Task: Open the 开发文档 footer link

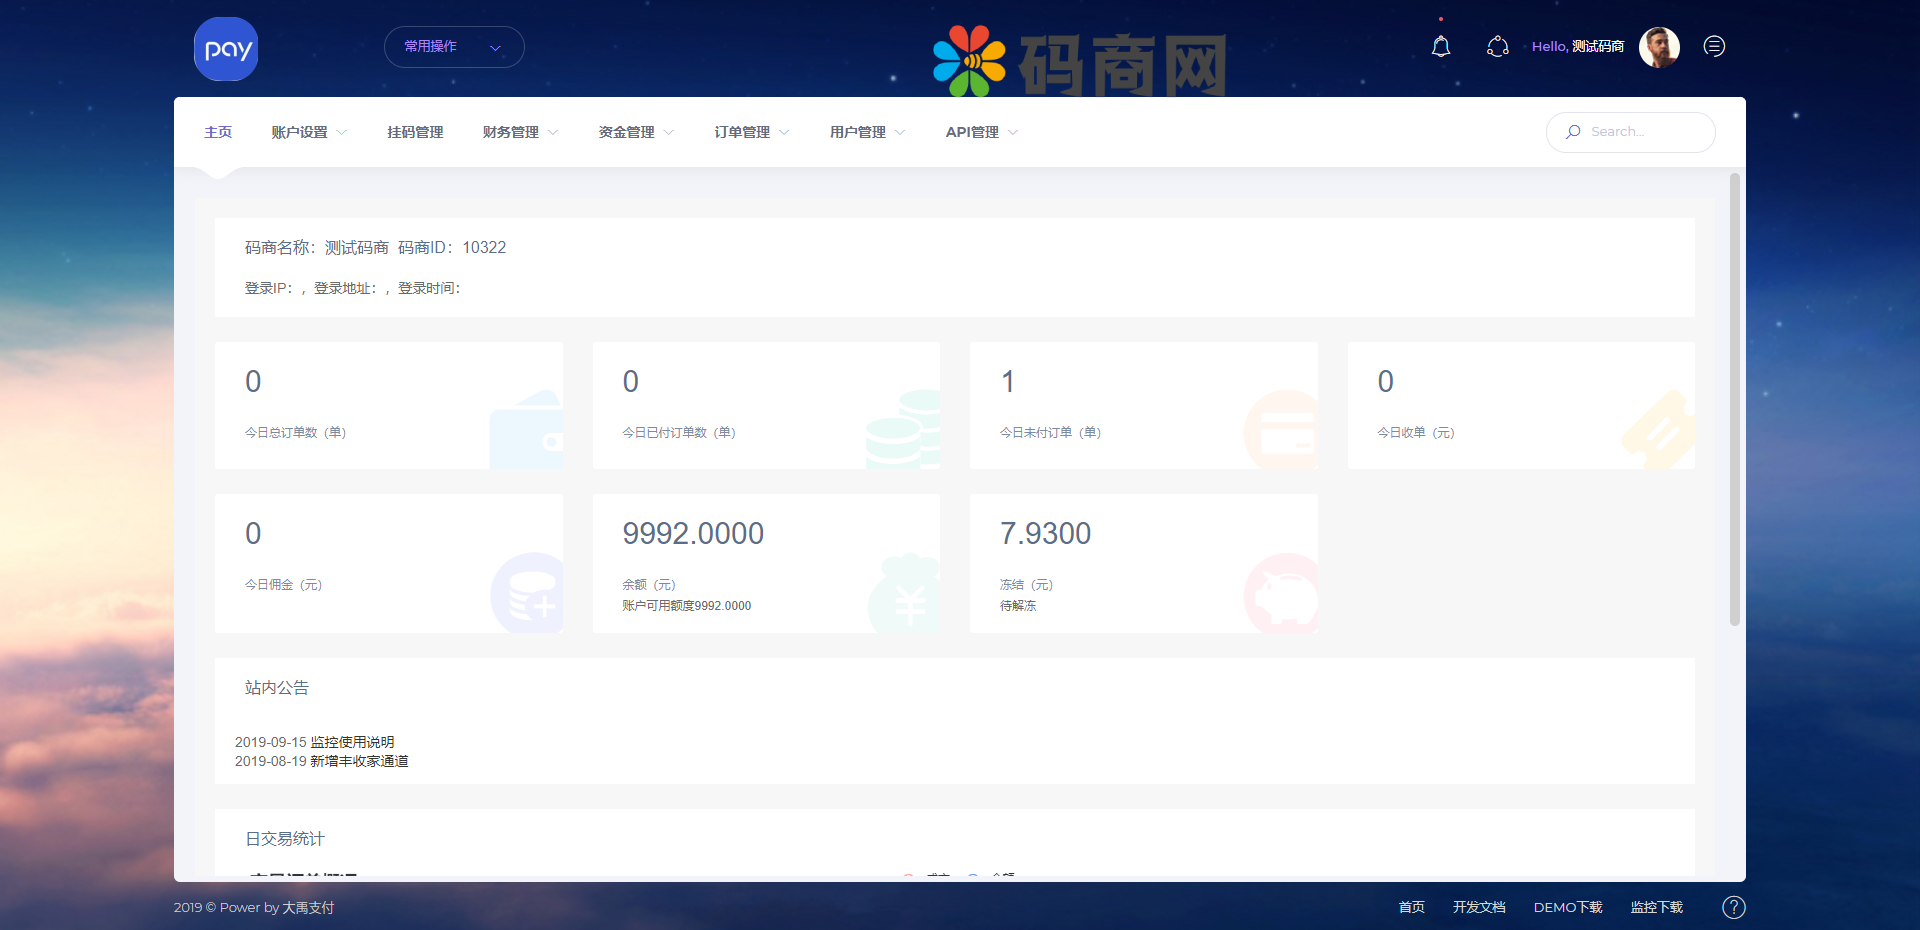Action: [1479, 907]
